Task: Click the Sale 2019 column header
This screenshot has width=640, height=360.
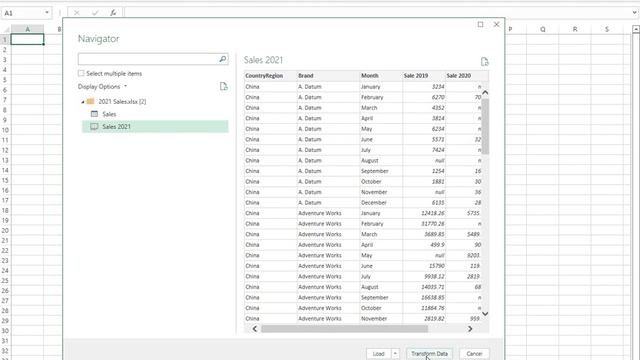Action: coord(424,76)
